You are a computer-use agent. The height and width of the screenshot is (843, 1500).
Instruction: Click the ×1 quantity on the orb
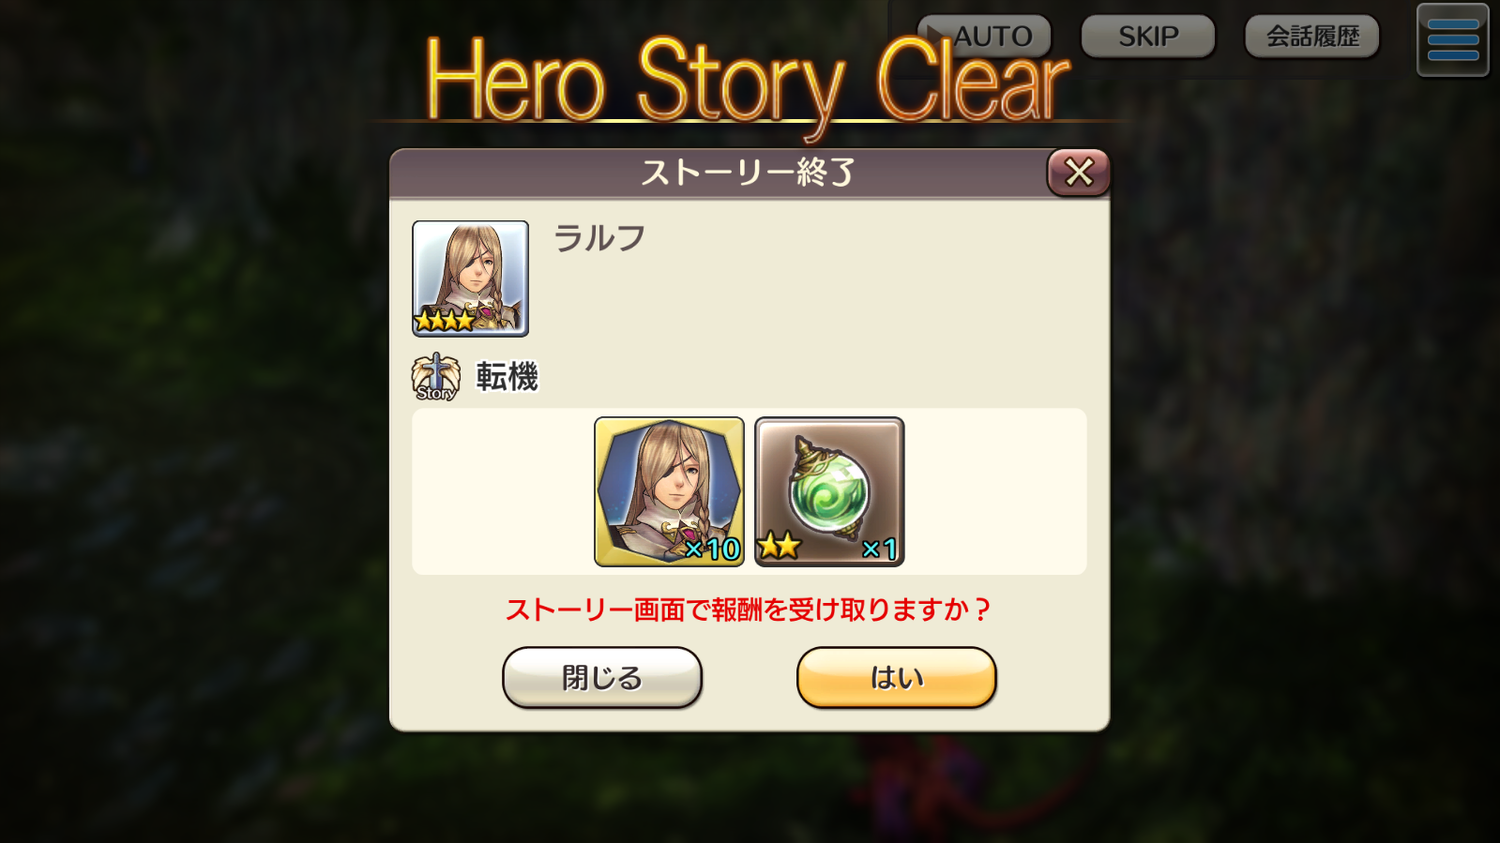pyautogui.click(x=879, y=549)
